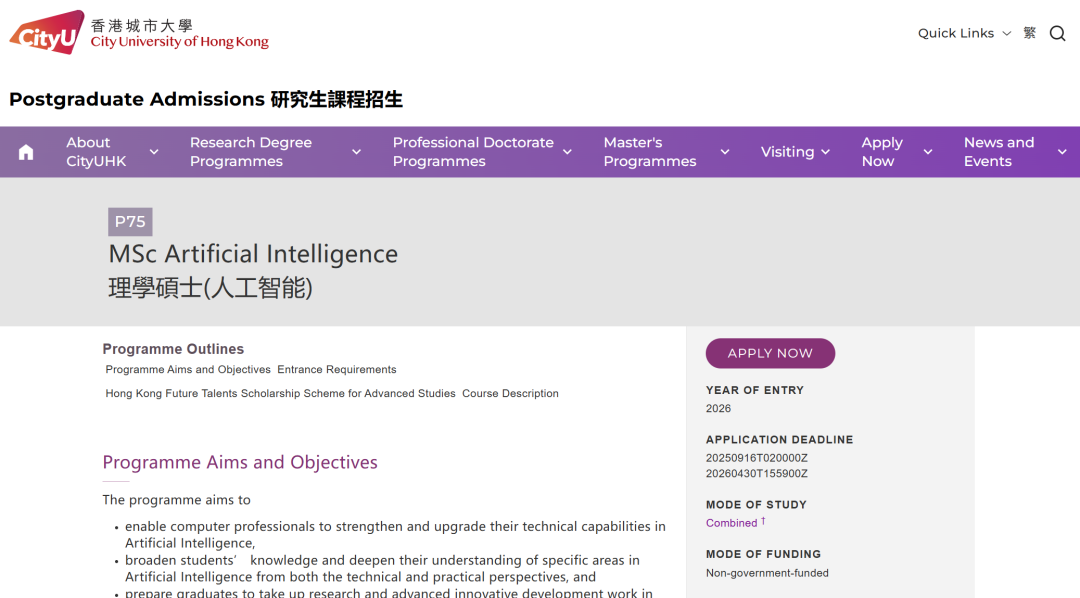Open the Research Degree Programmes menu
The width and height of the screenshot is (1080, 598).
(251, 152)
